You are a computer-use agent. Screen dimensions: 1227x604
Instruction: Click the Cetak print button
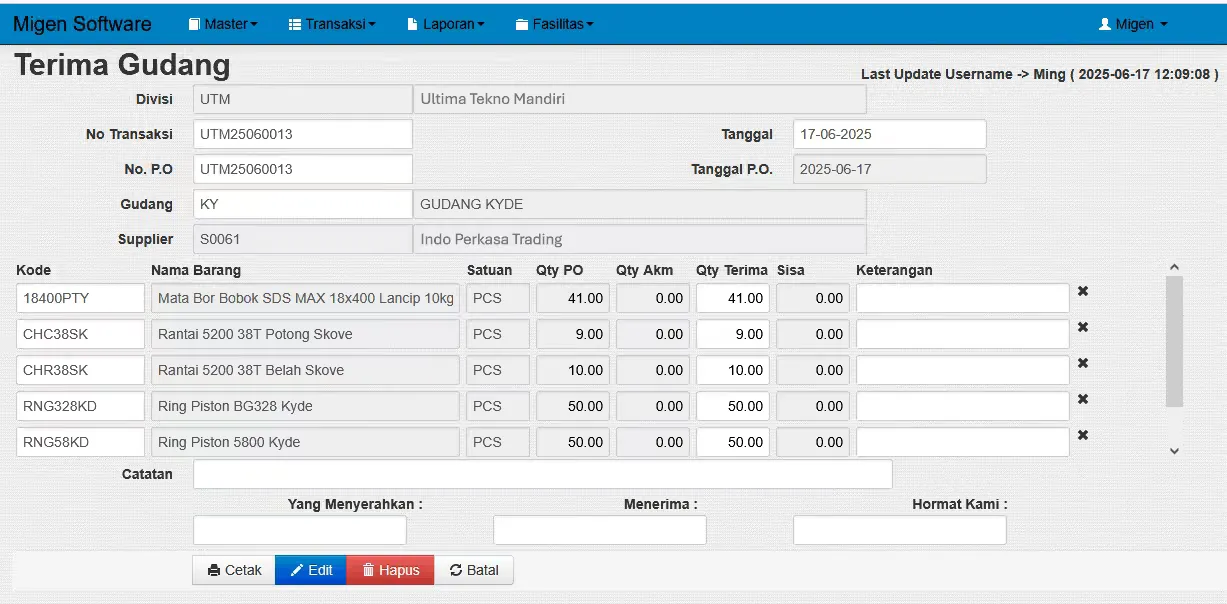coord(234,570)
